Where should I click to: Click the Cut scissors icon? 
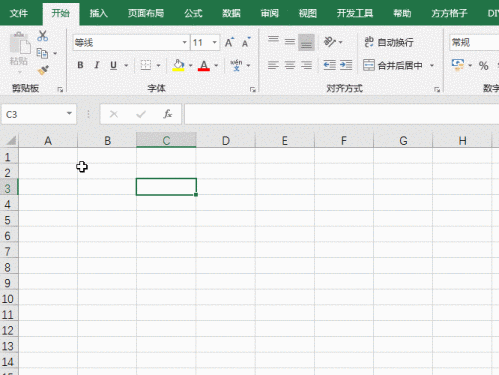(x=42, y=36)
